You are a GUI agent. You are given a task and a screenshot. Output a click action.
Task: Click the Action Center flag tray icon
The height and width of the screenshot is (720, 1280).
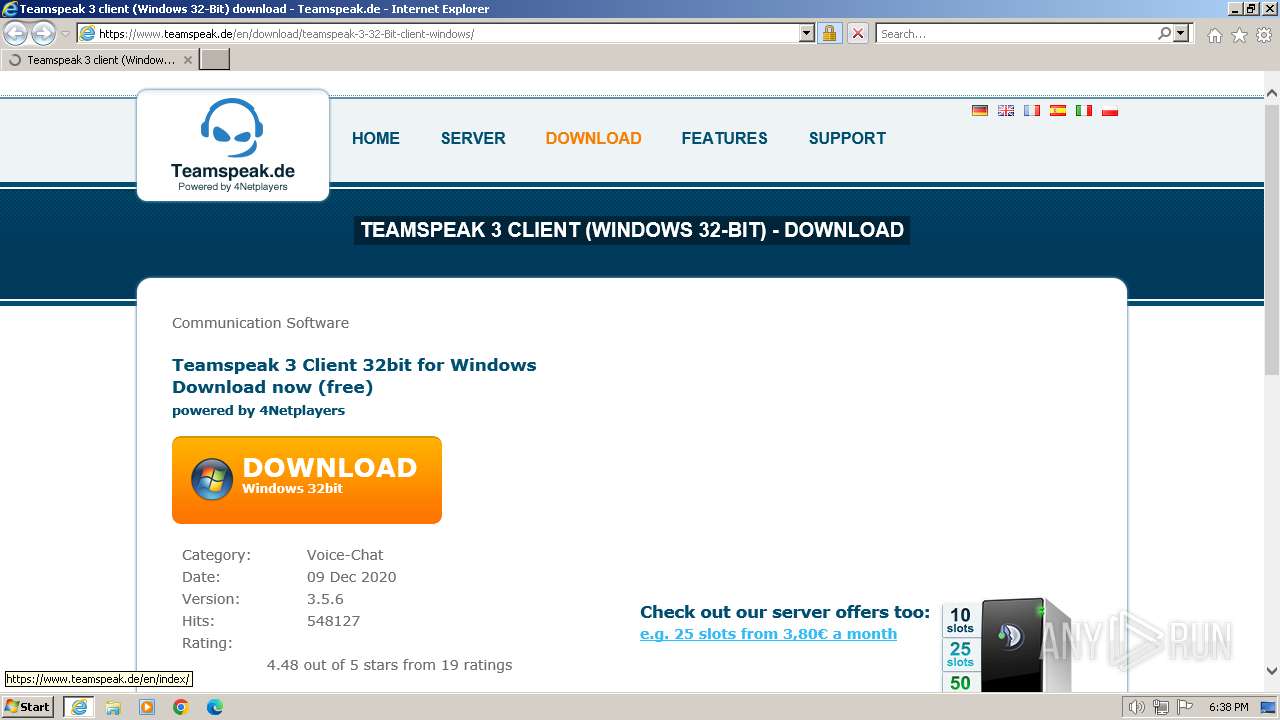pos(1184,707)
